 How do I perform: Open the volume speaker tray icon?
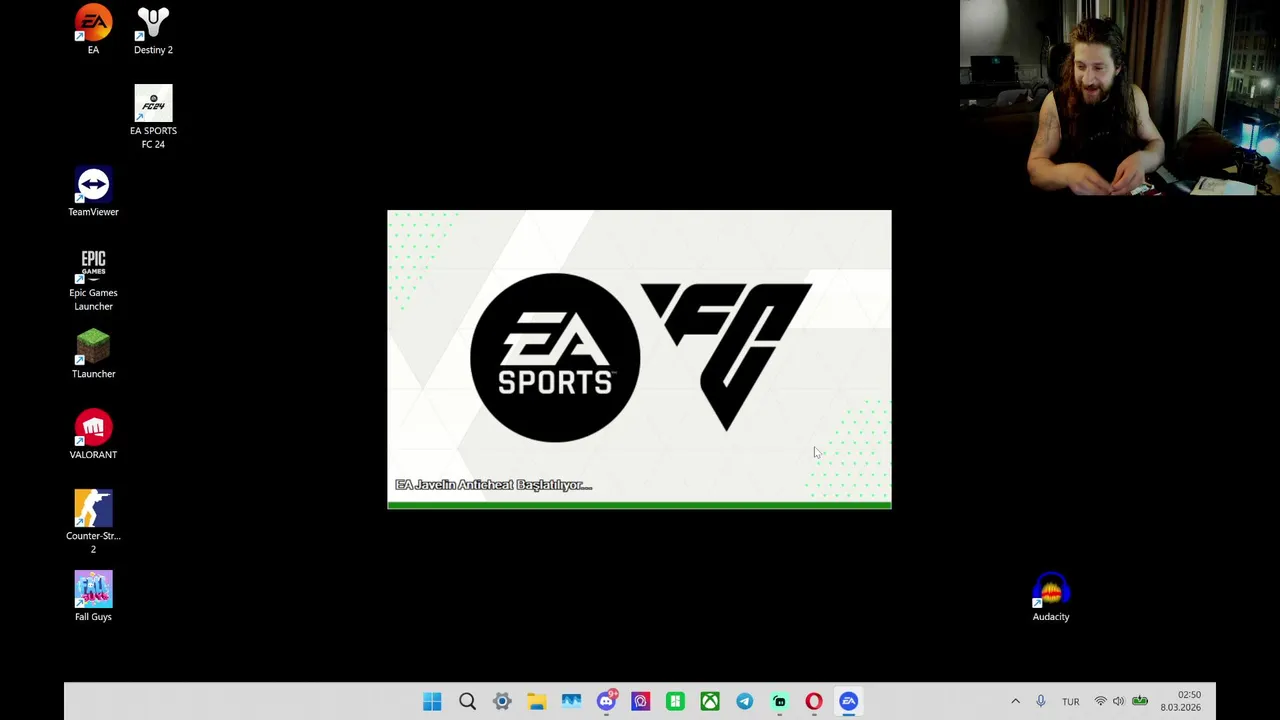(x=1118, y=701)
